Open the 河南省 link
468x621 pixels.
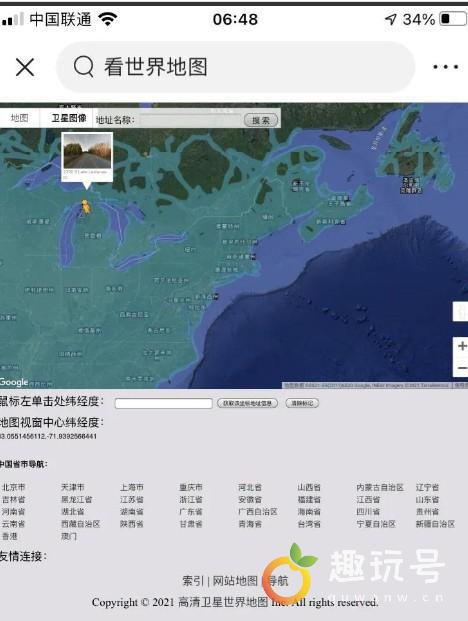(13, 512)
